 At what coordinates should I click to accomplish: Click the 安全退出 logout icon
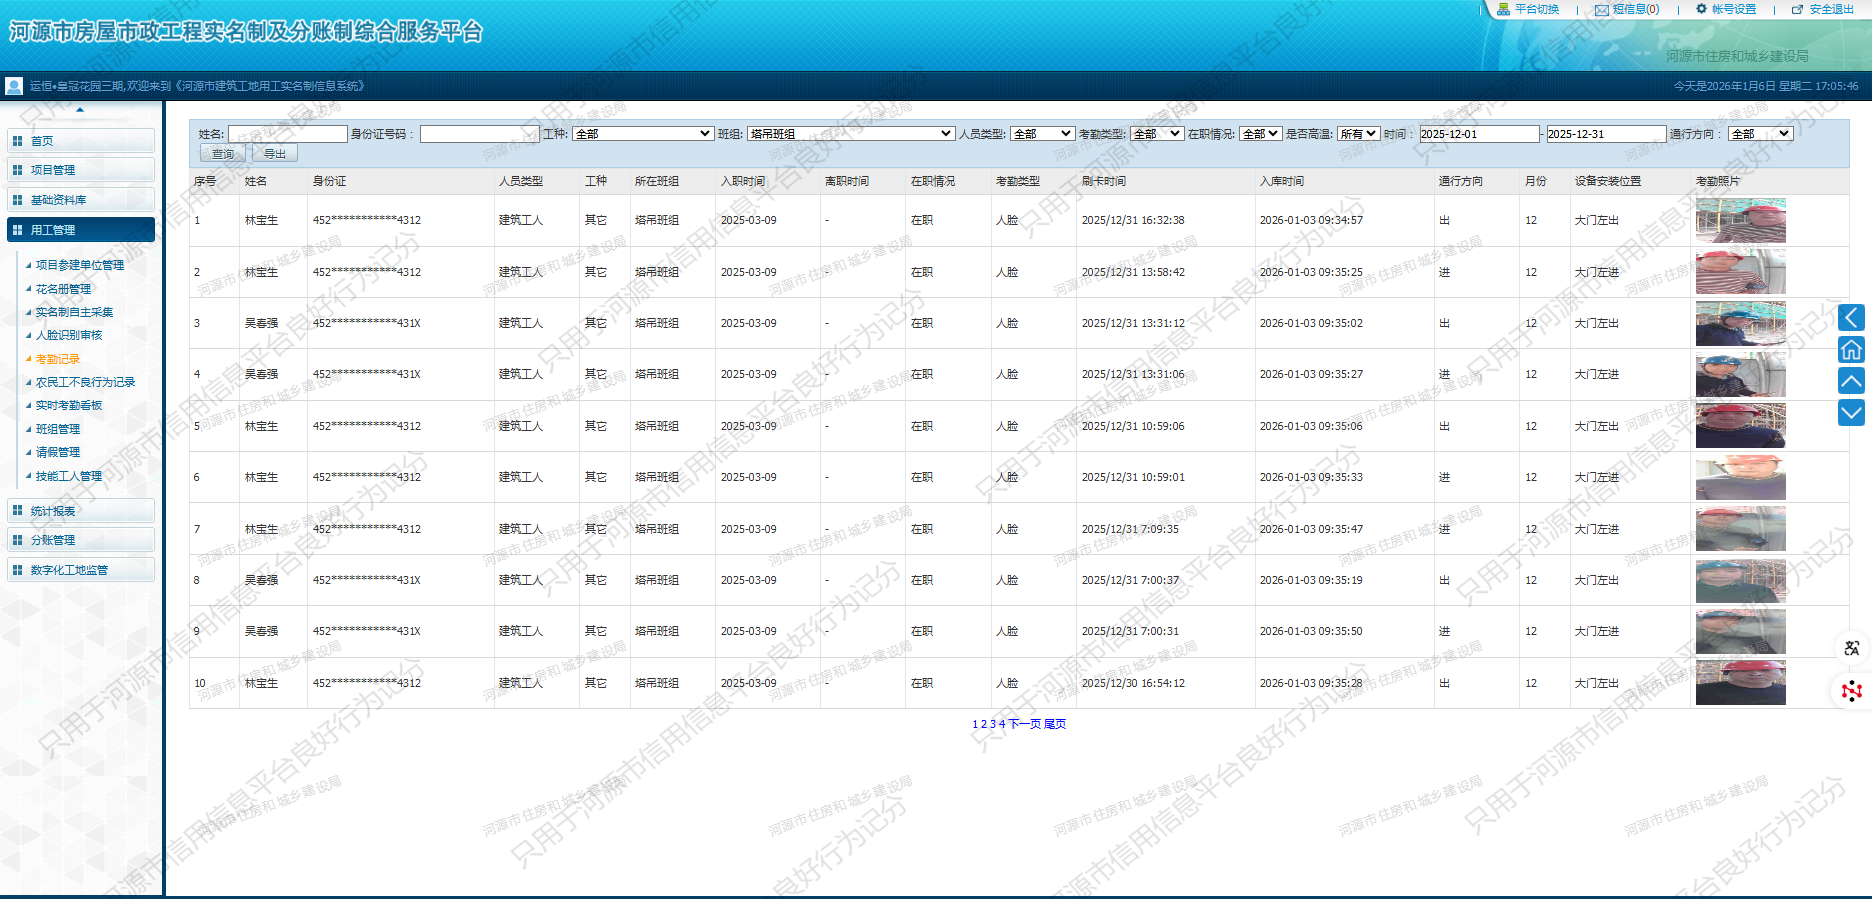tap(1797, 10)
